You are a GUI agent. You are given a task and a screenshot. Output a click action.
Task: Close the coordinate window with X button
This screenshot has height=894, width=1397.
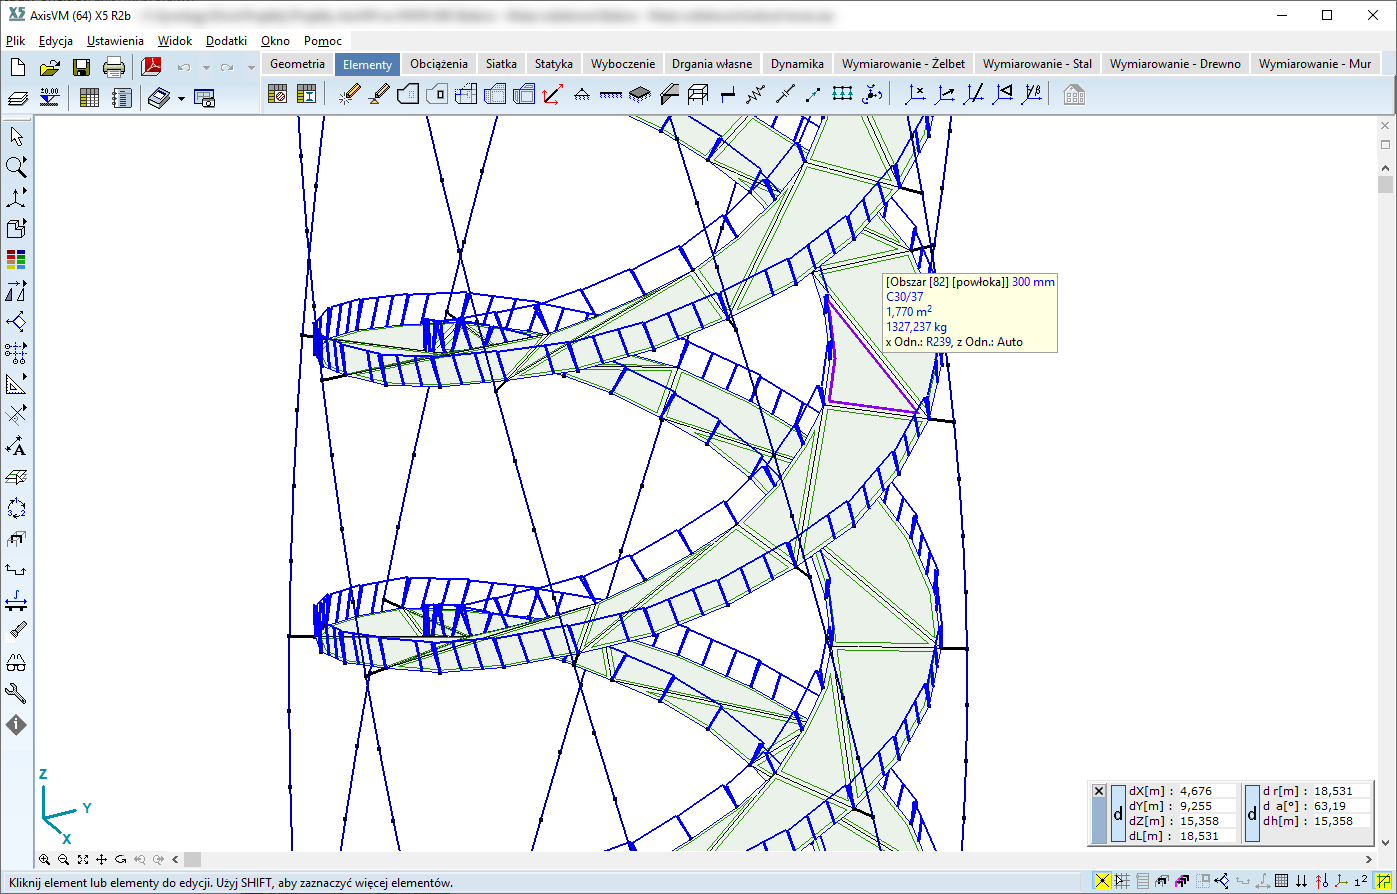click(1099, 791)
